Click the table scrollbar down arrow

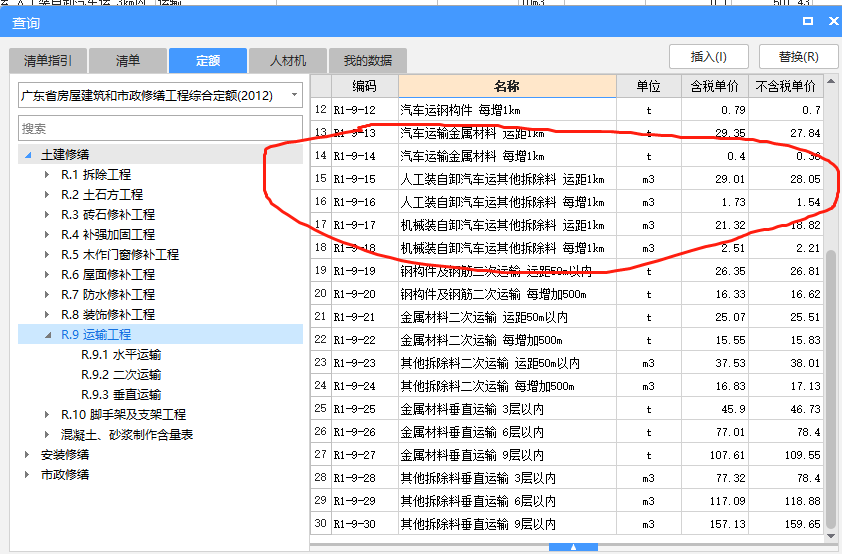tap(831, 536)
